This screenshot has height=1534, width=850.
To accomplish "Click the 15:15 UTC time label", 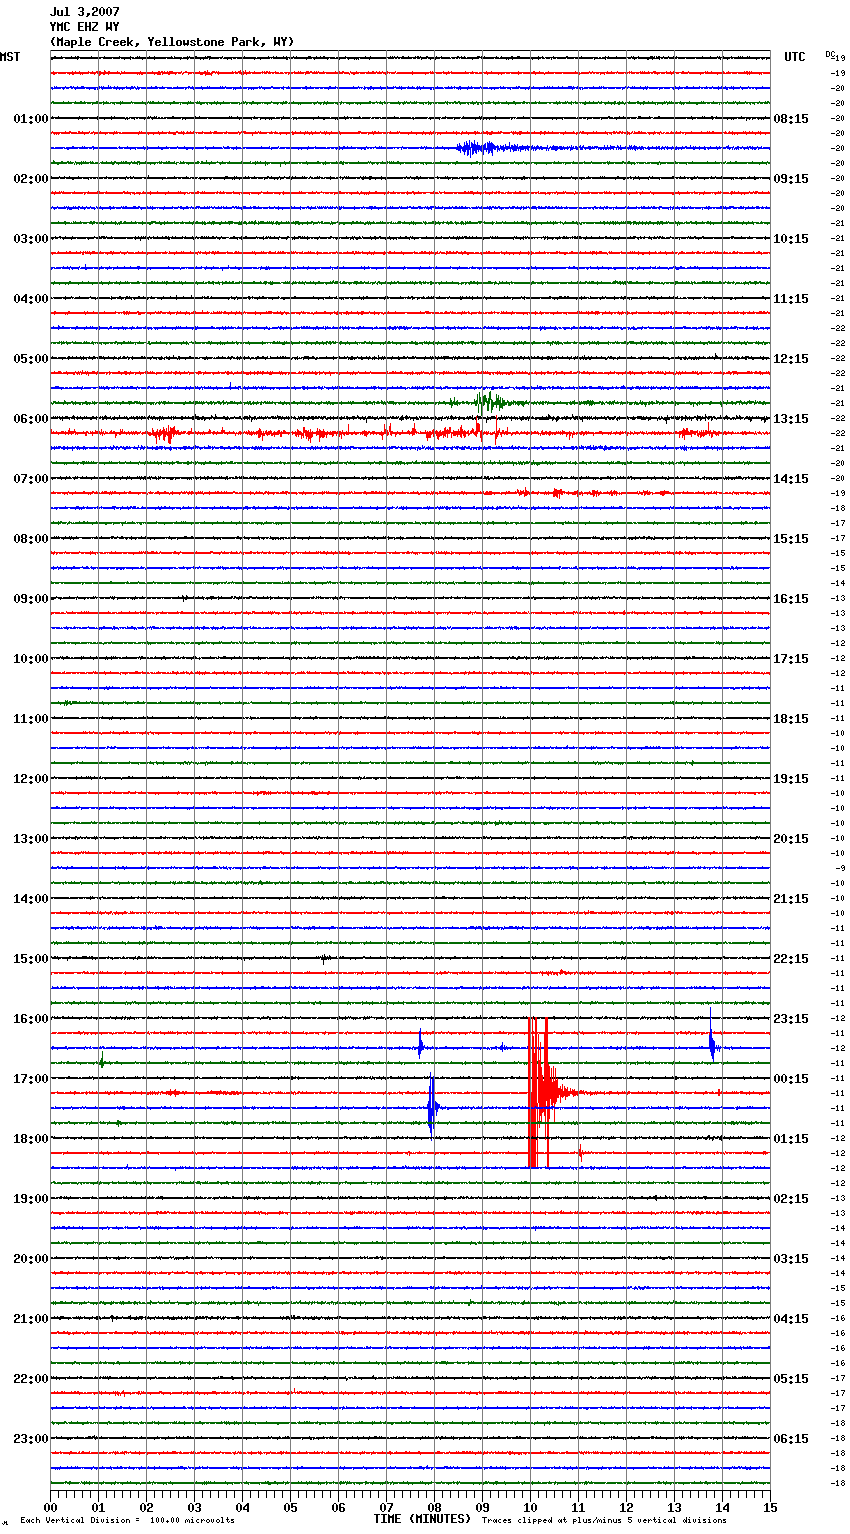I will click(791, 539).
